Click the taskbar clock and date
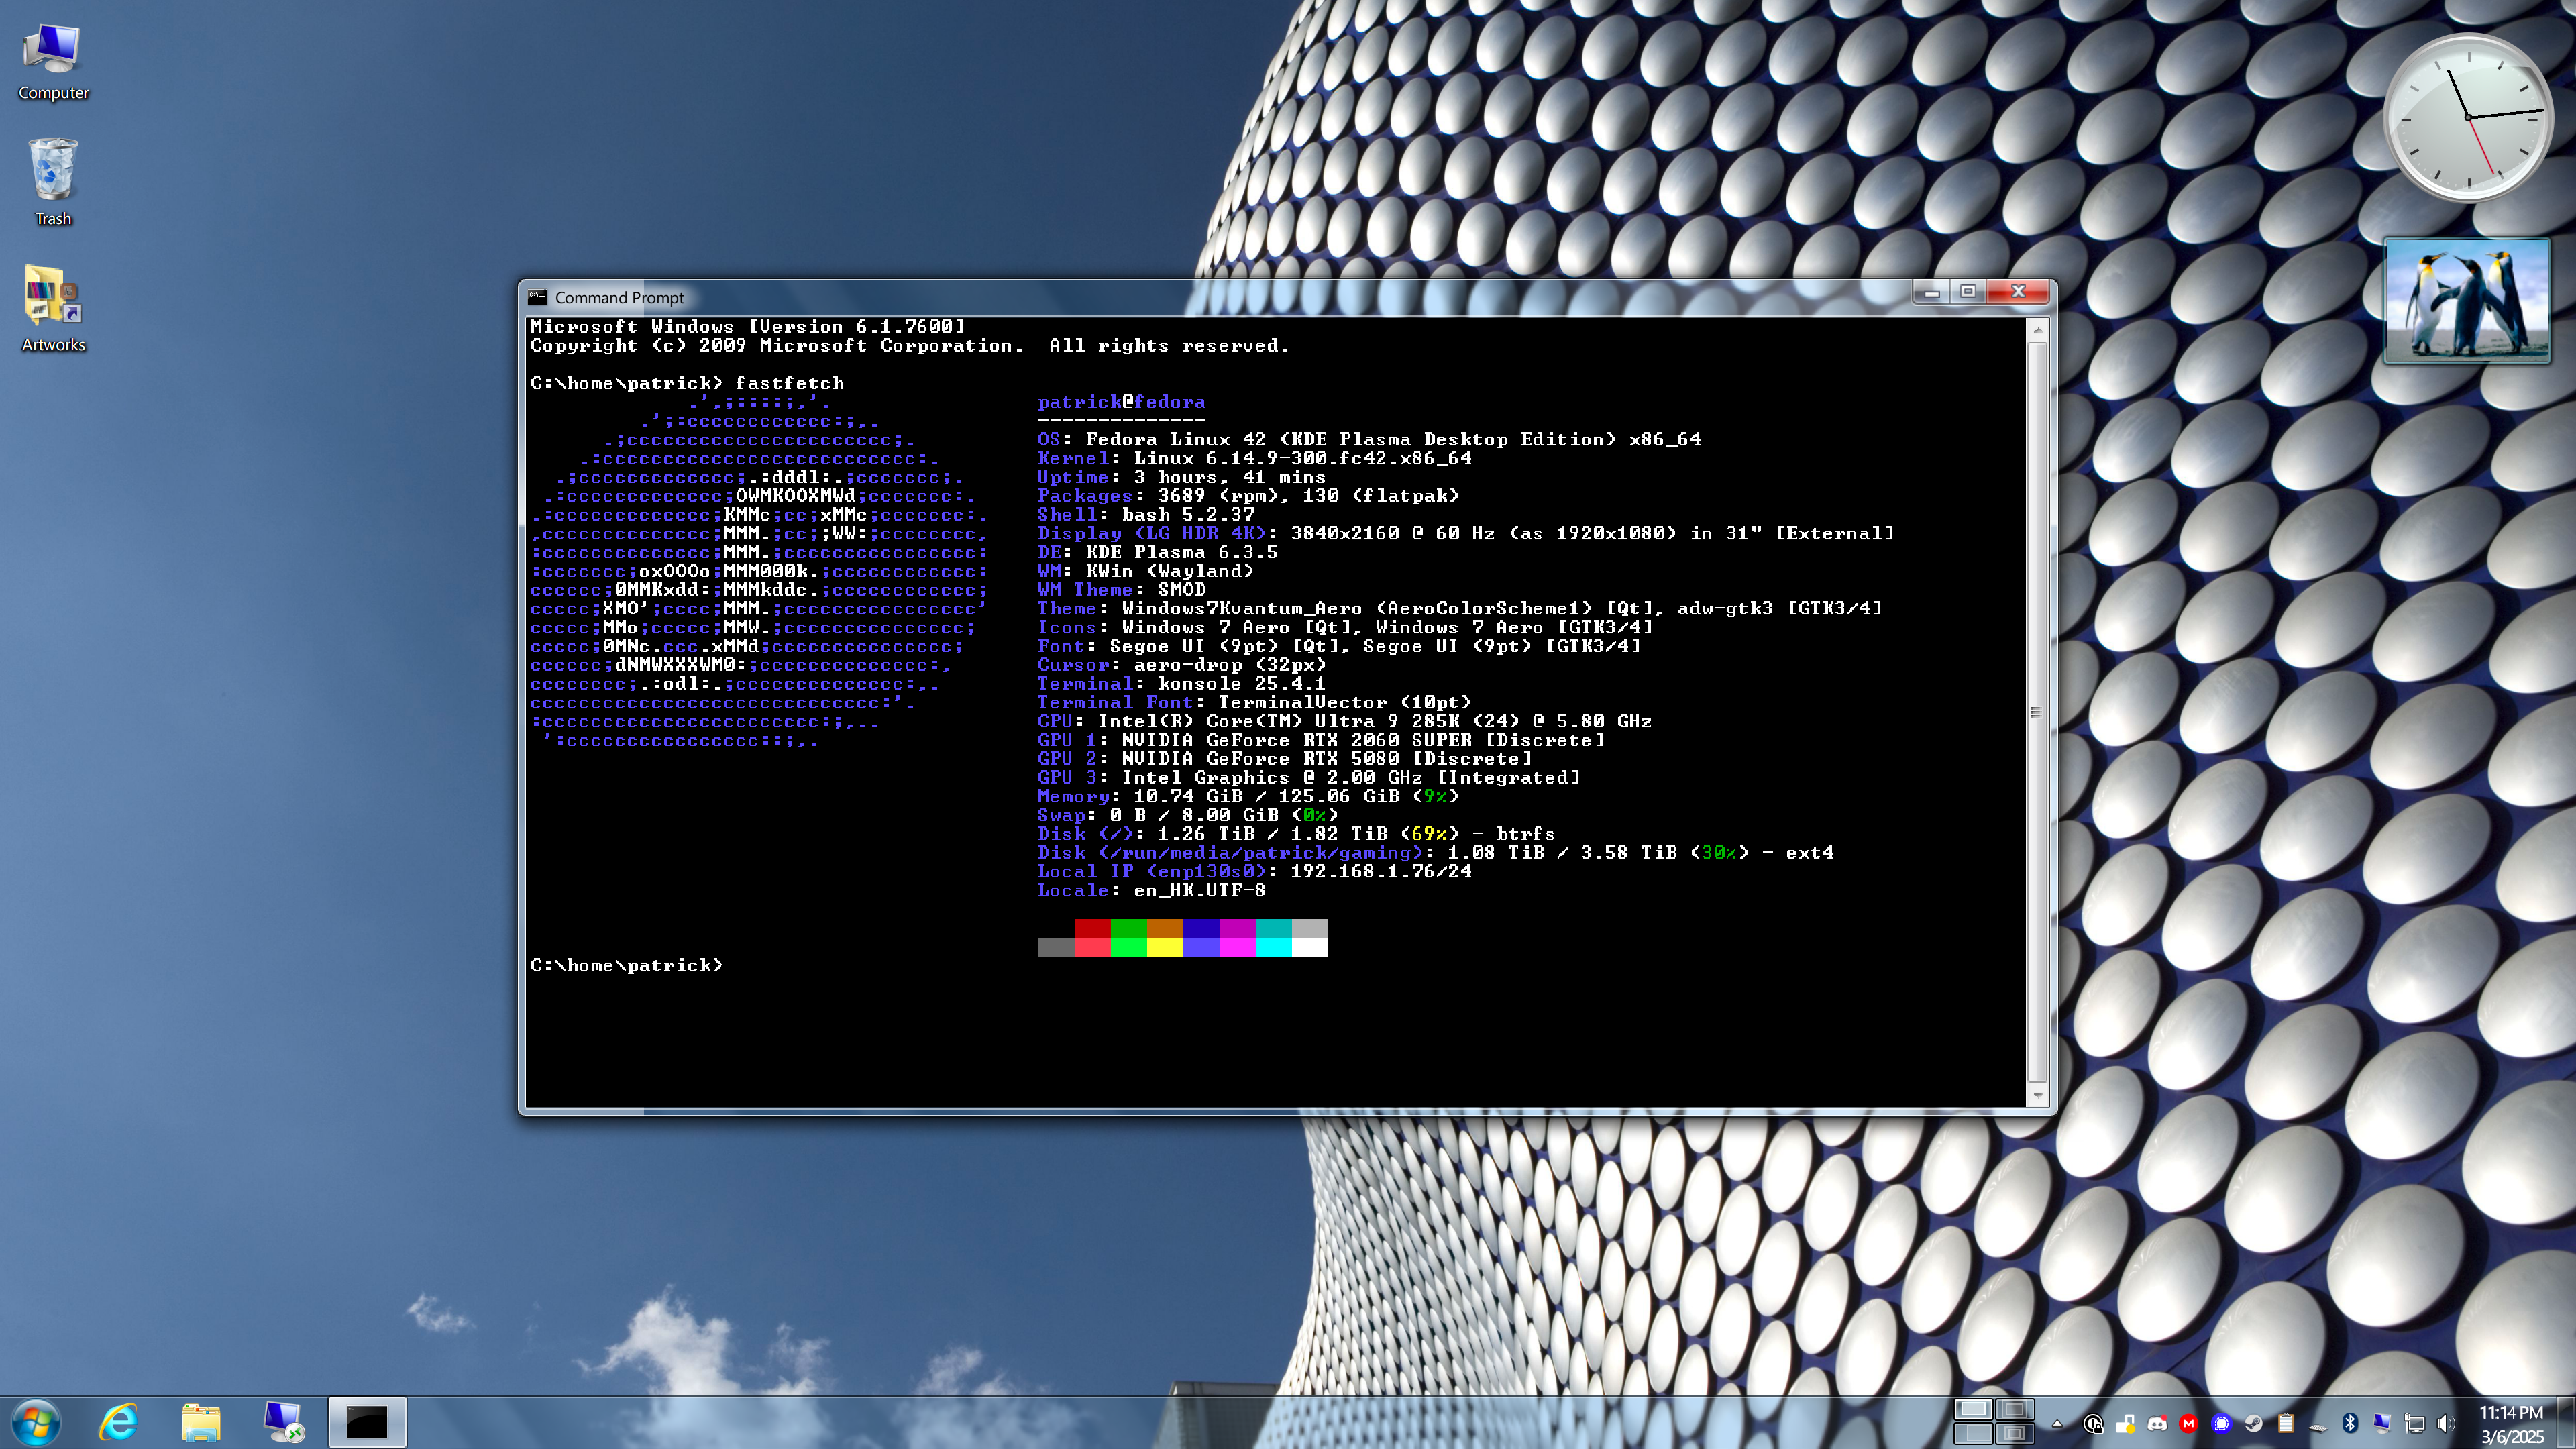The image size is (2576, 1449). point(2510,1424)
